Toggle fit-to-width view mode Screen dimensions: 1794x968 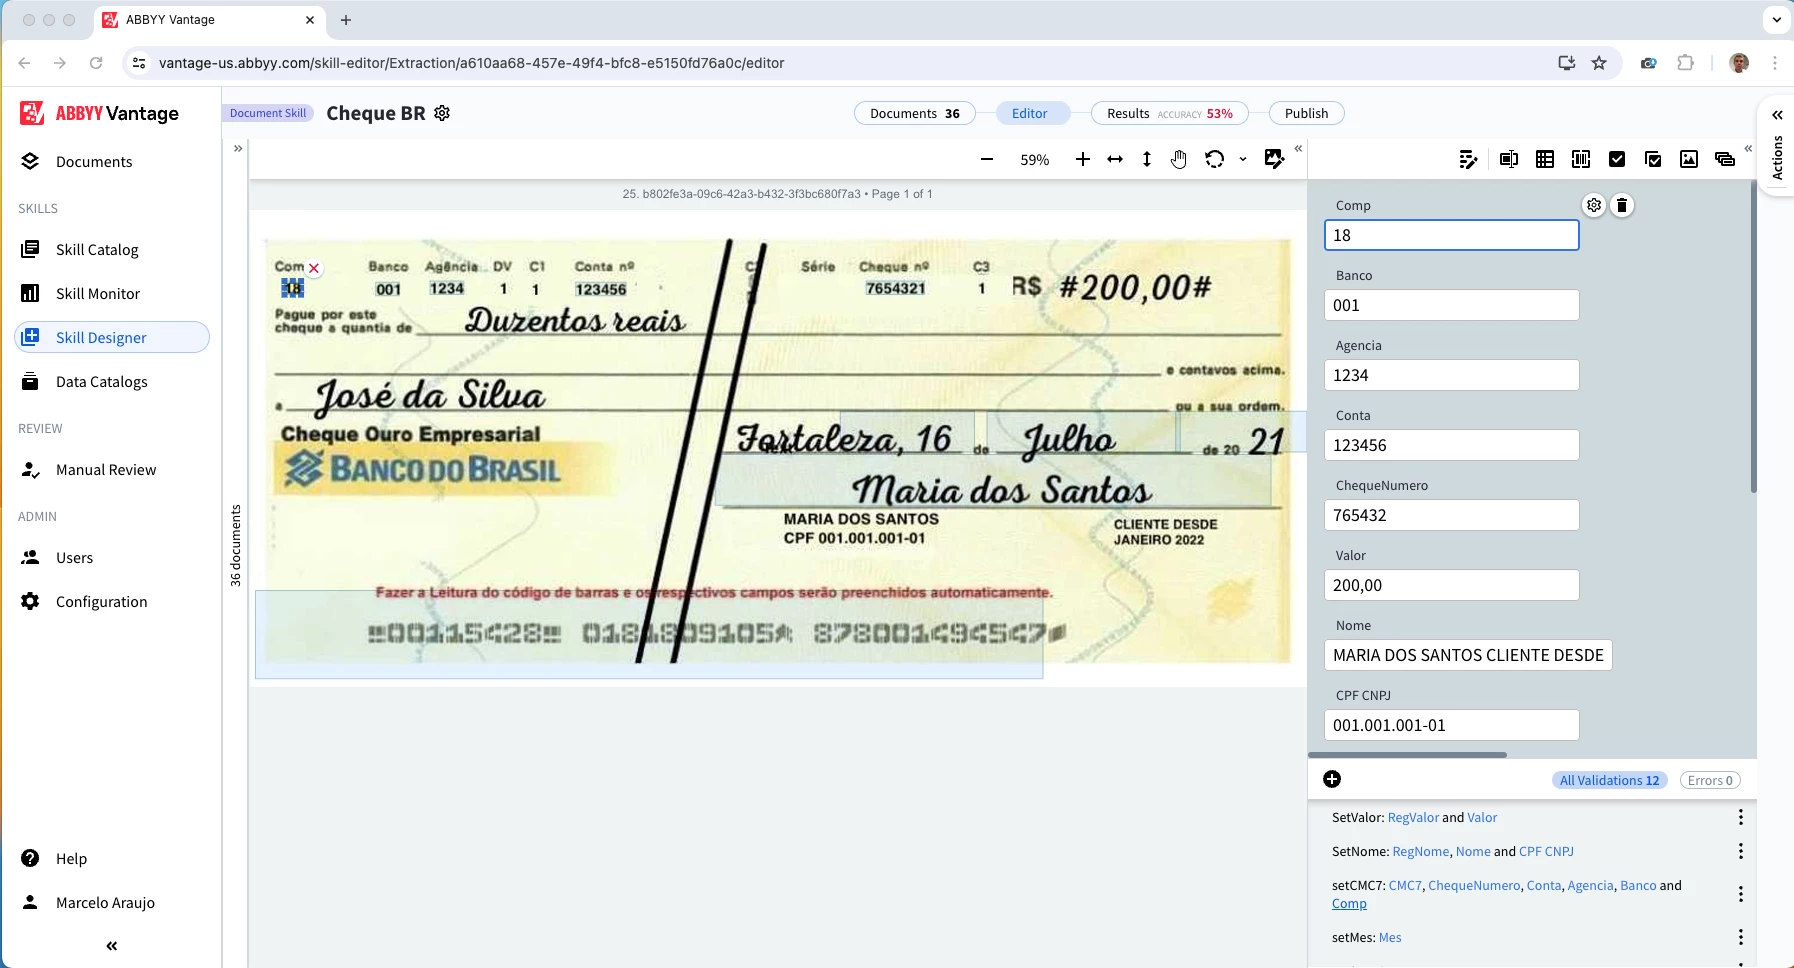(x=1114, y=160)
